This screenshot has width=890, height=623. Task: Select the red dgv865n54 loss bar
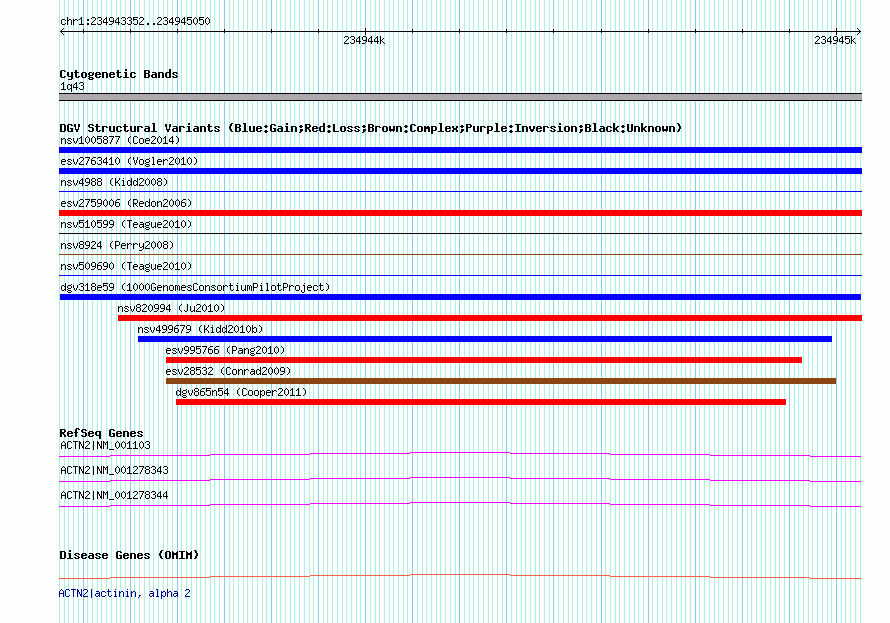point(481,402)
